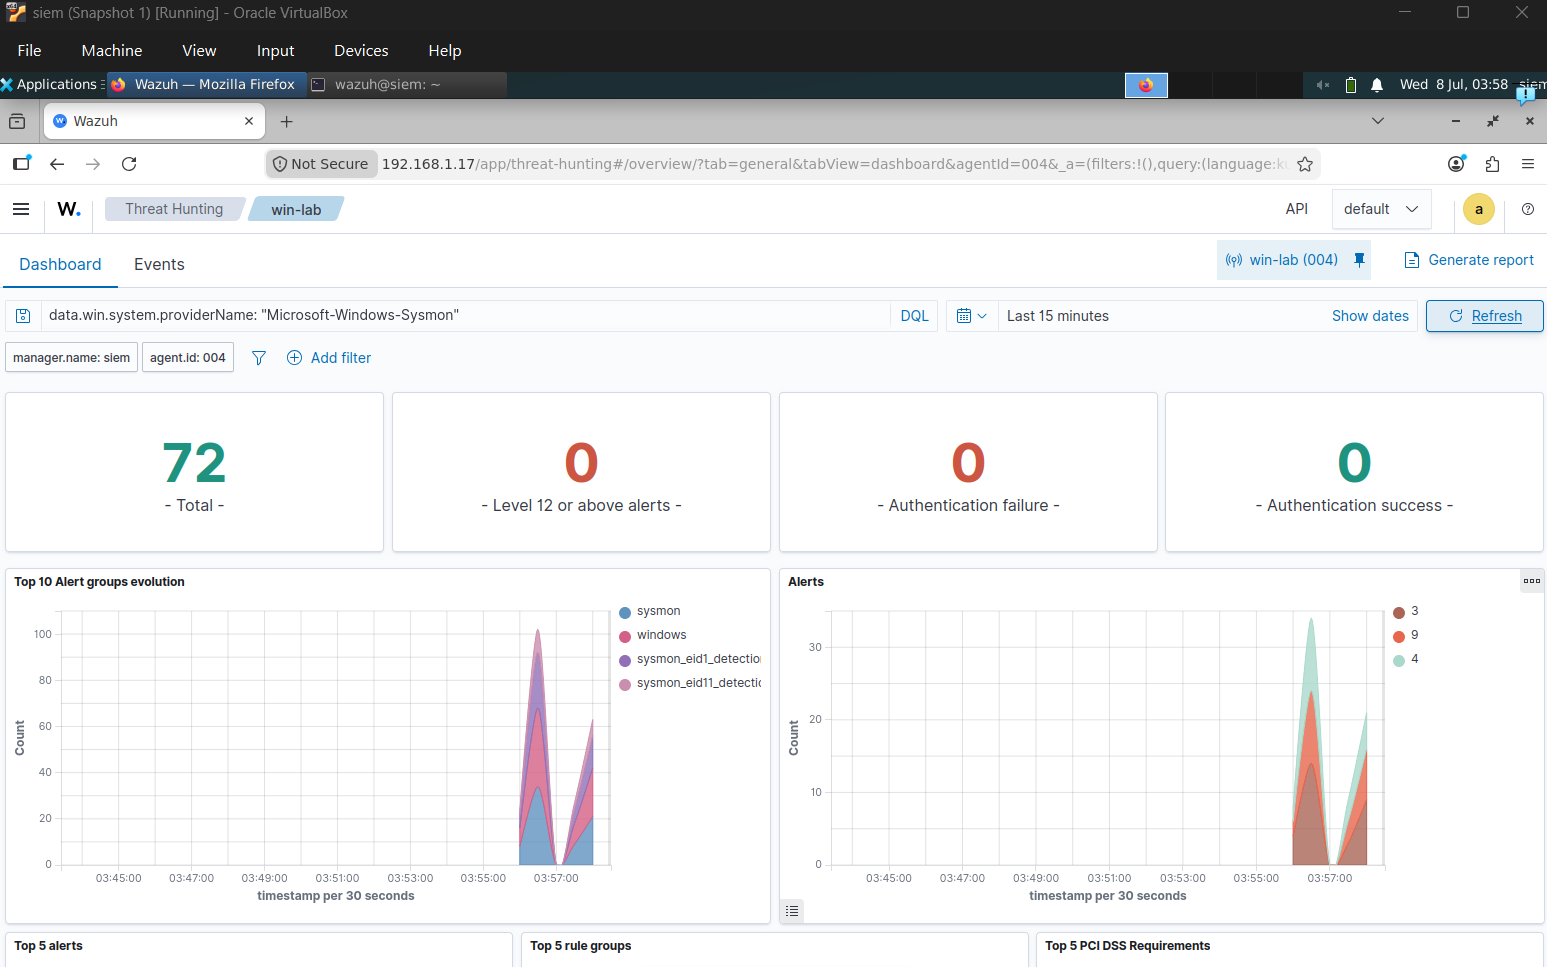Switch query language via DQL
The width and height of the screenshot is (1547, 967).
click(915, 316)
